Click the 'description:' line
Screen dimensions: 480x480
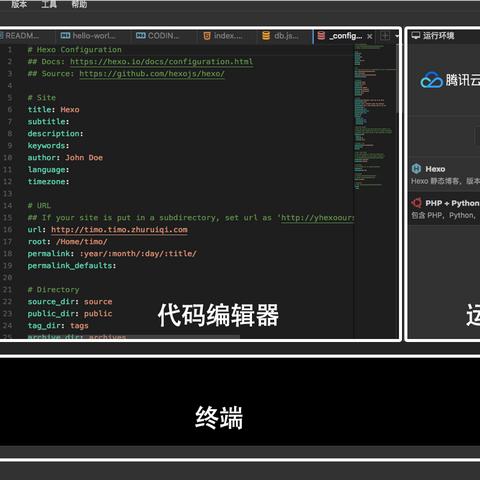point(55,134)
